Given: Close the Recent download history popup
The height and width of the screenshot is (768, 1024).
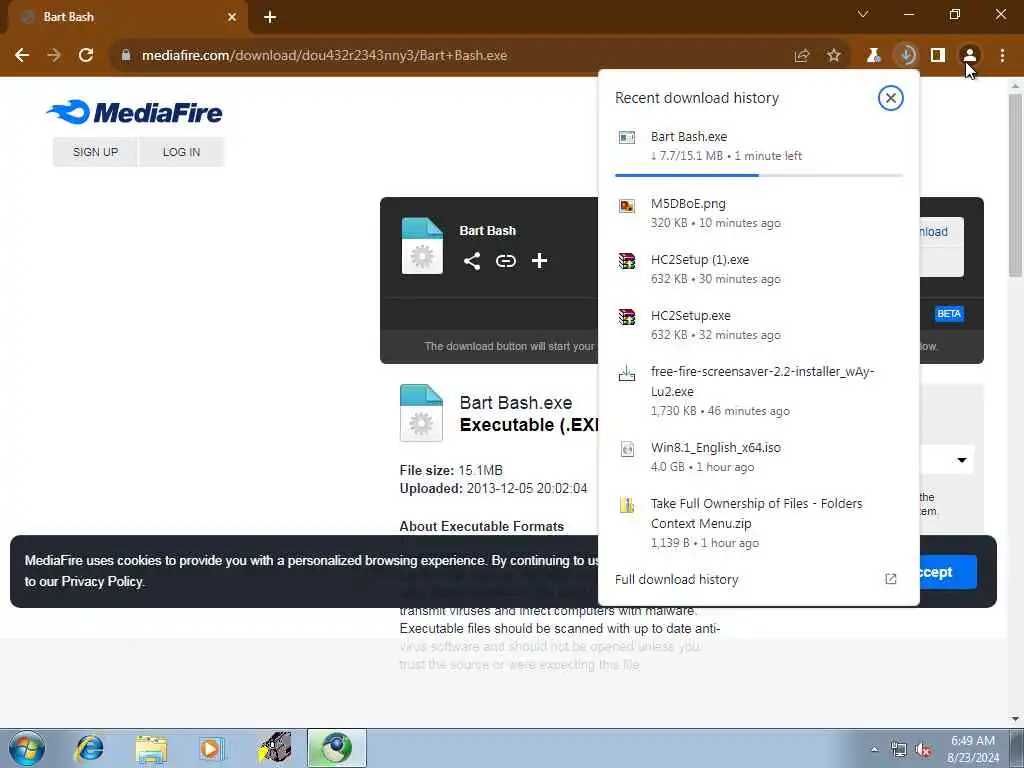Looking at the screenshot, I should [x=890, y=98].
